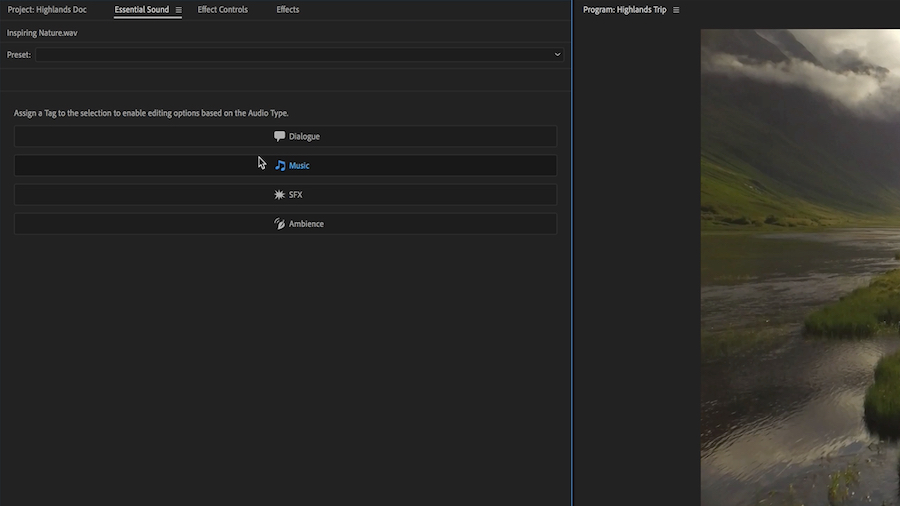
Task: Open the Essential Sound panel menu
Action: tap(179, 10)
